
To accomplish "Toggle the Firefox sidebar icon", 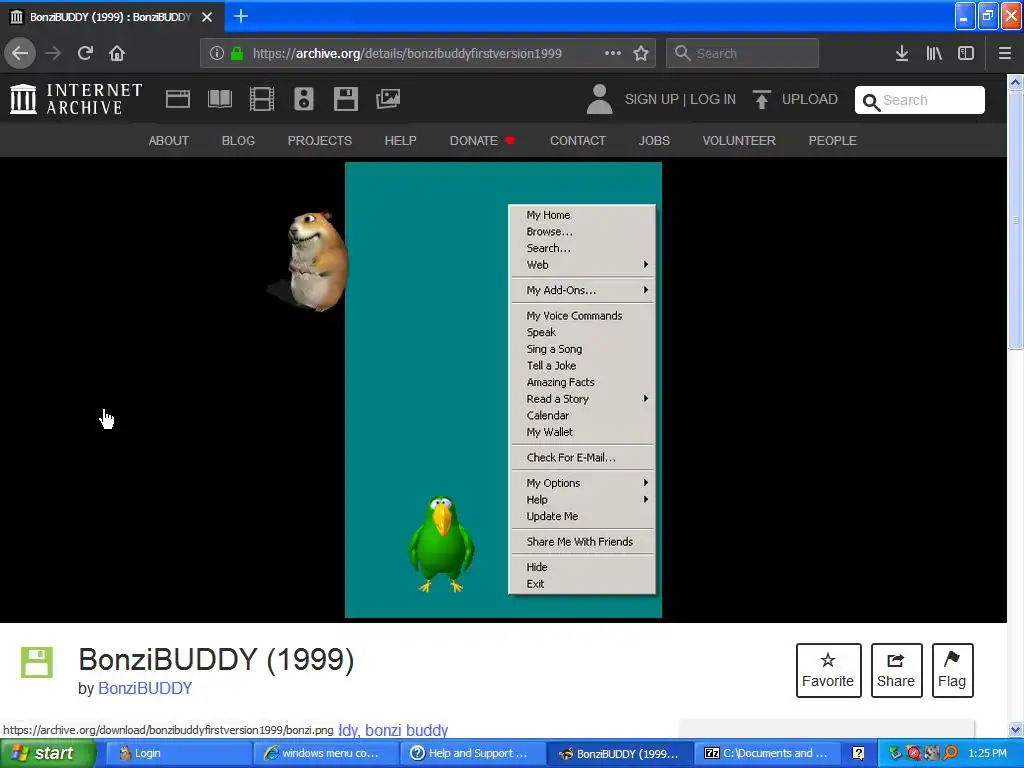I will pyautogui.click(x=966, y=53).
